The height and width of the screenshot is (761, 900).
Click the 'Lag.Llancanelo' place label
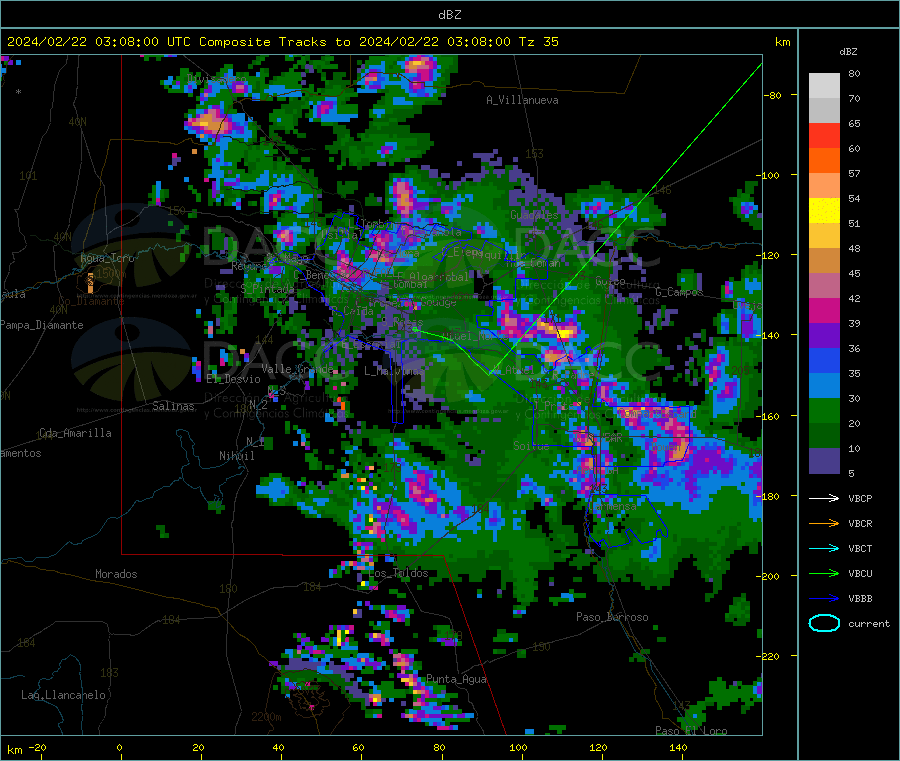(x=63, y=695)
